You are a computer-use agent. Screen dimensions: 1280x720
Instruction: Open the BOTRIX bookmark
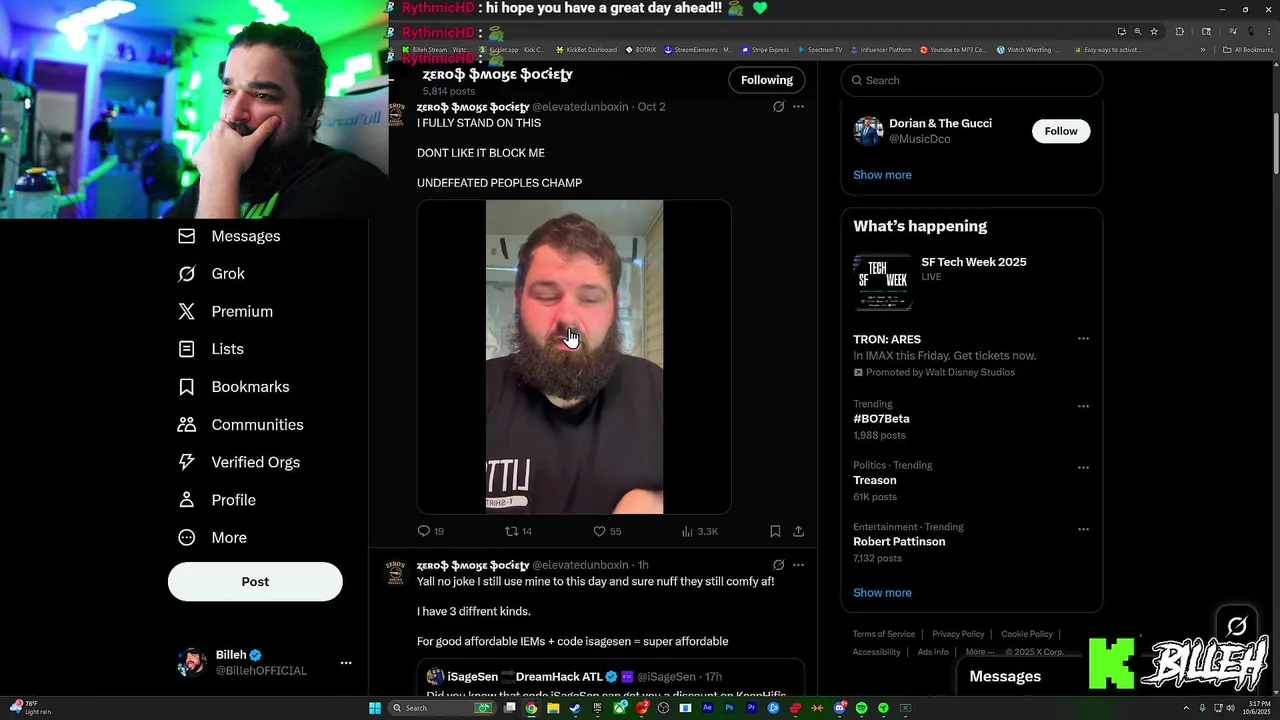(641, 50)
